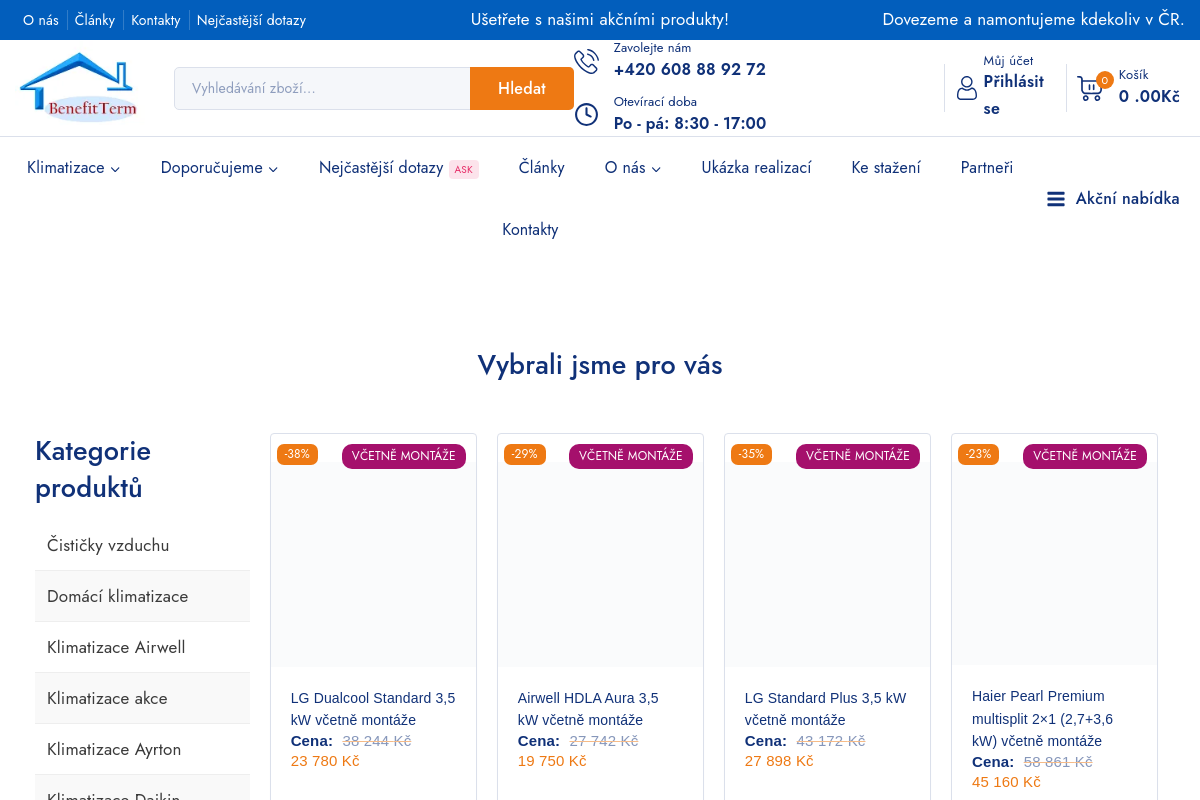Viewport: 1200px width, 800px height.
Task: Click the BenefitTerm house logo
Action: point(78,87)
